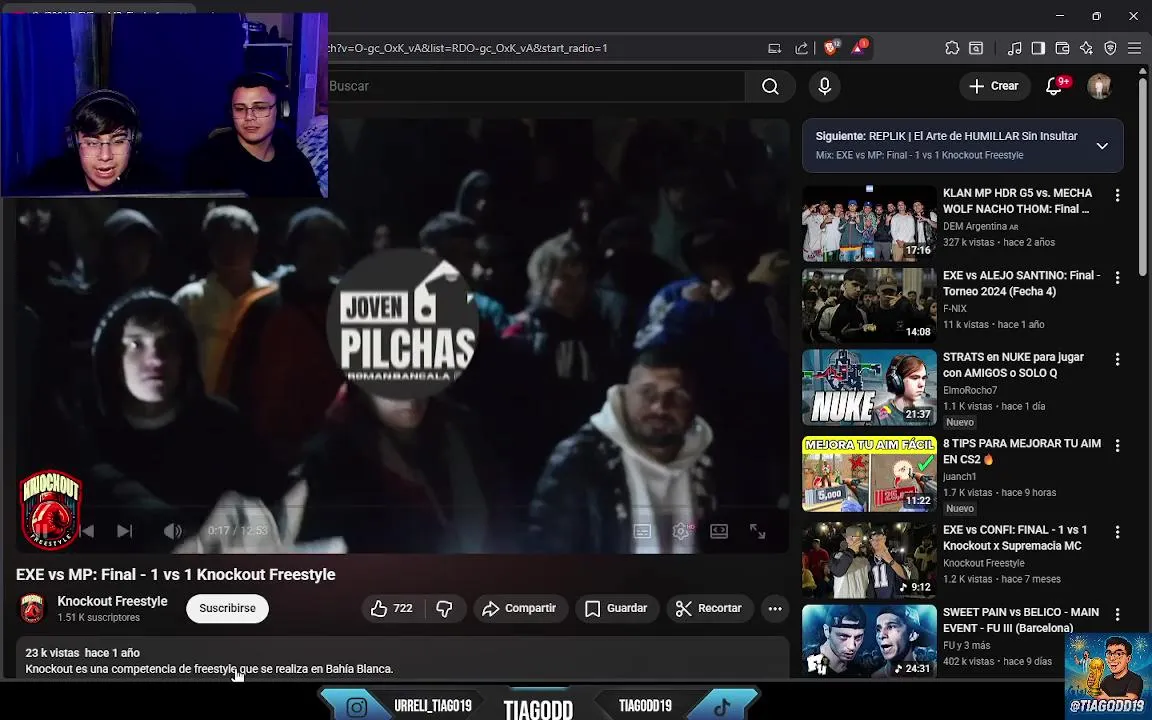Open EXE vs CONFI video thumbnail
Screen dimensions: 1152x720
point(869,561)
